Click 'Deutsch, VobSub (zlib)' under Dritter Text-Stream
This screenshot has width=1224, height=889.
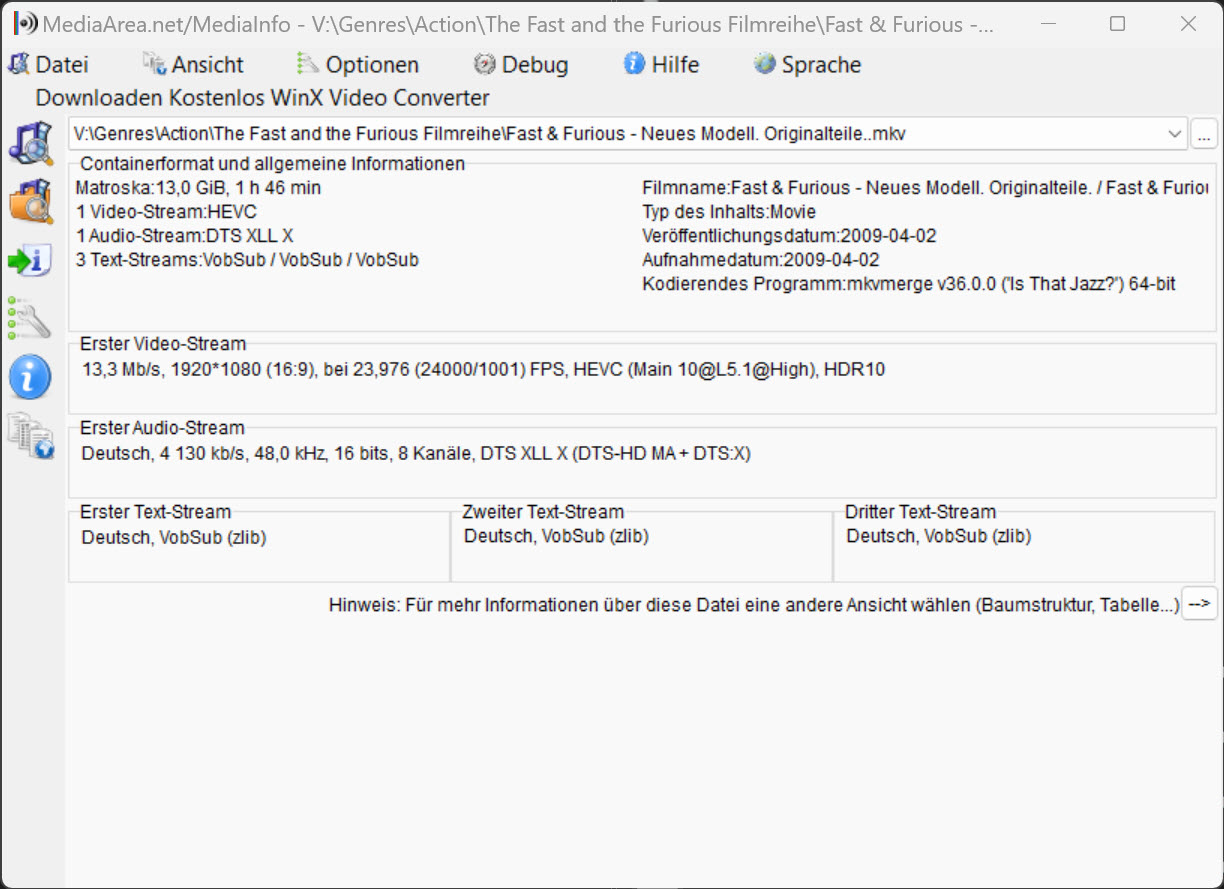click(x=939, y=537)
